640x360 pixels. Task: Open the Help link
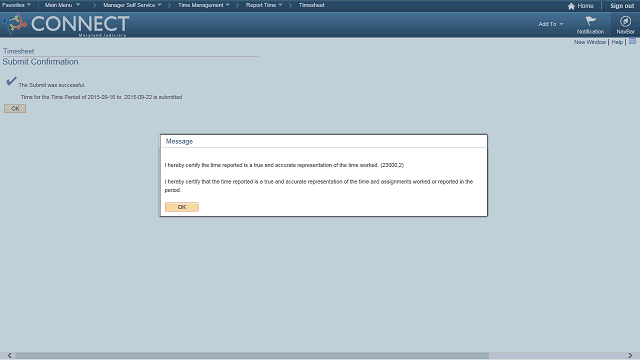(617, 42)
